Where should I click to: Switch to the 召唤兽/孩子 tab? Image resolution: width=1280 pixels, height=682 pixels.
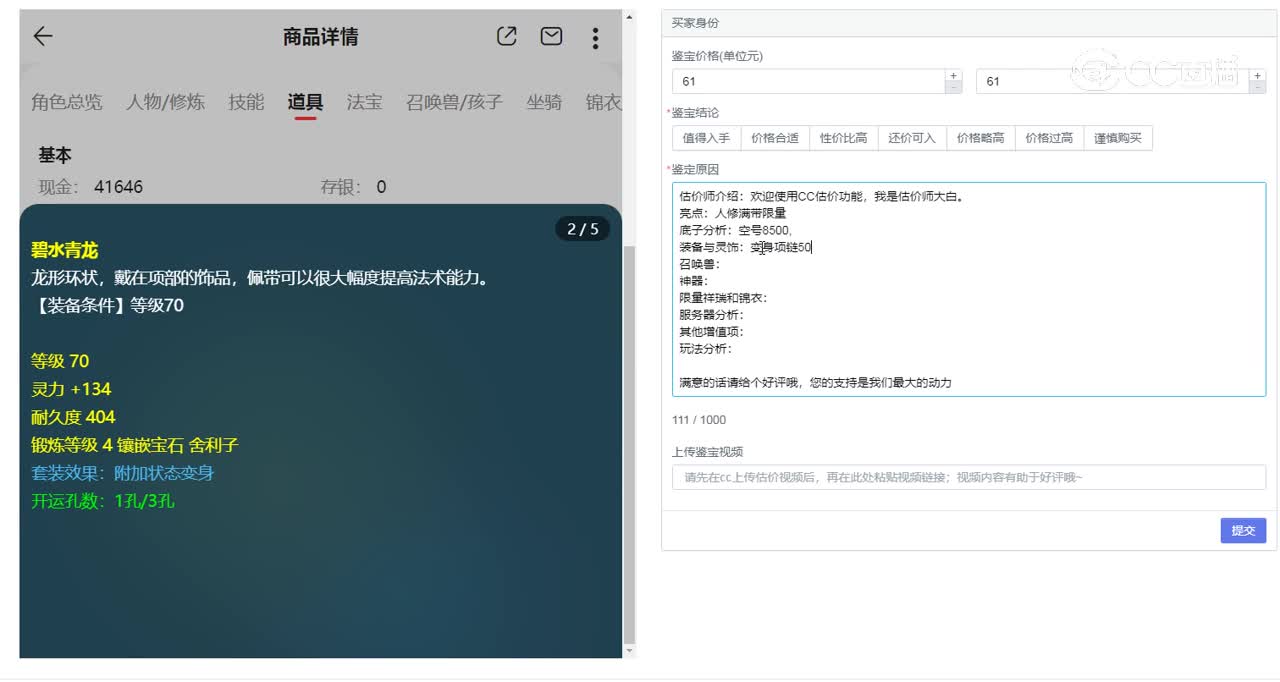(x=451, y=102)
